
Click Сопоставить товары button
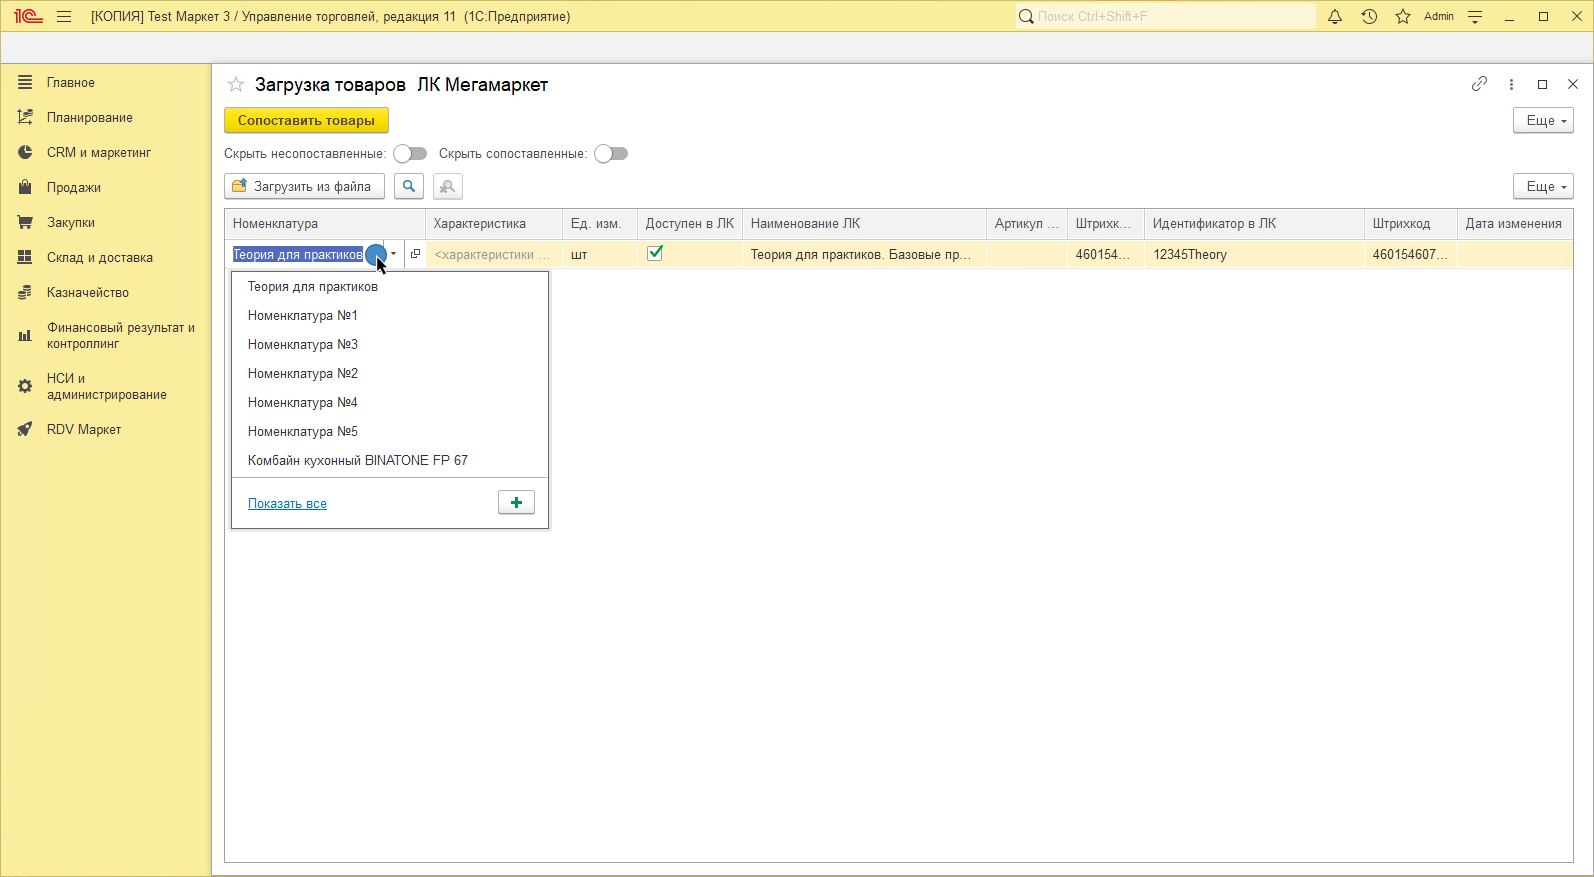pos(306,120)
